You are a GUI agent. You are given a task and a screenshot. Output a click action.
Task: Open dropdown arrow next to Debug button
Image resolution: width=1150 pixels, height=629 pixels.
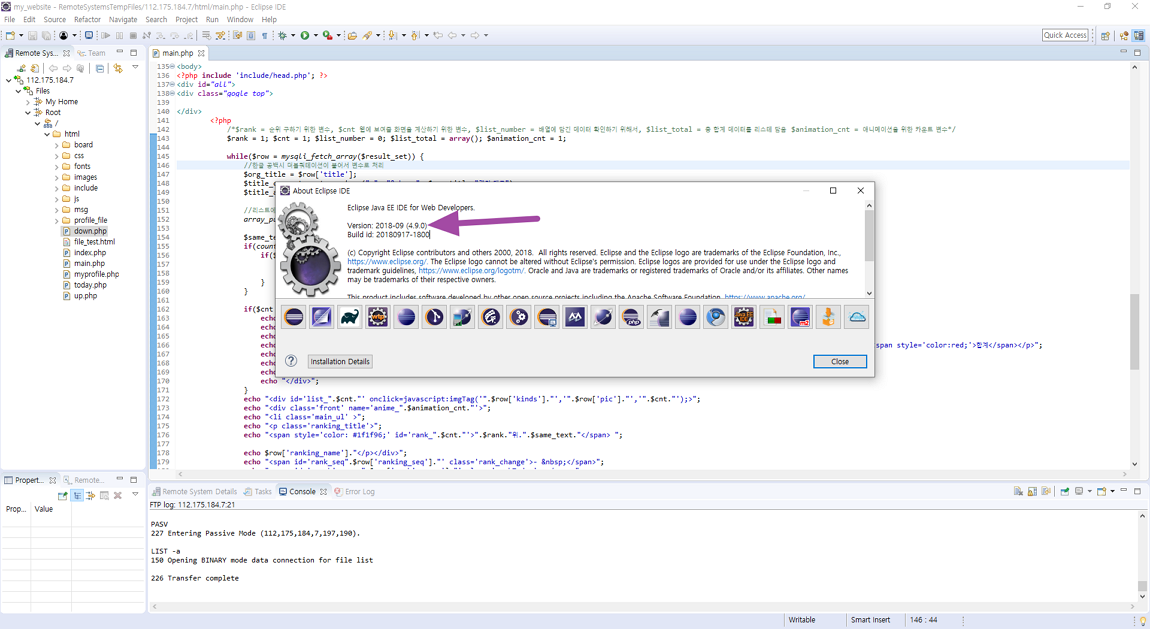pos(293,35)
